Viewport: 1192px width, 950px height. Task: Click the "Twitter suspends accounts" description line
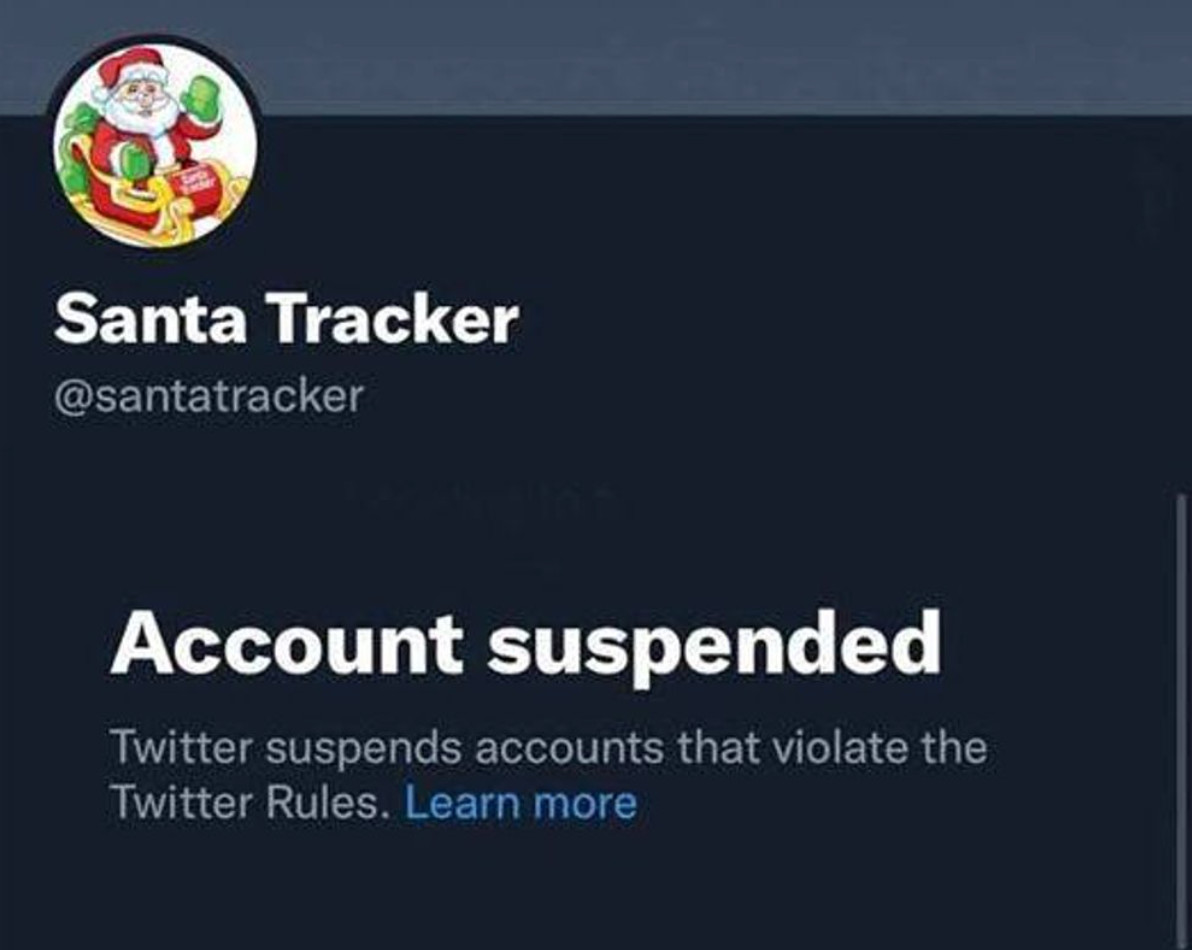tap(548, 748)
